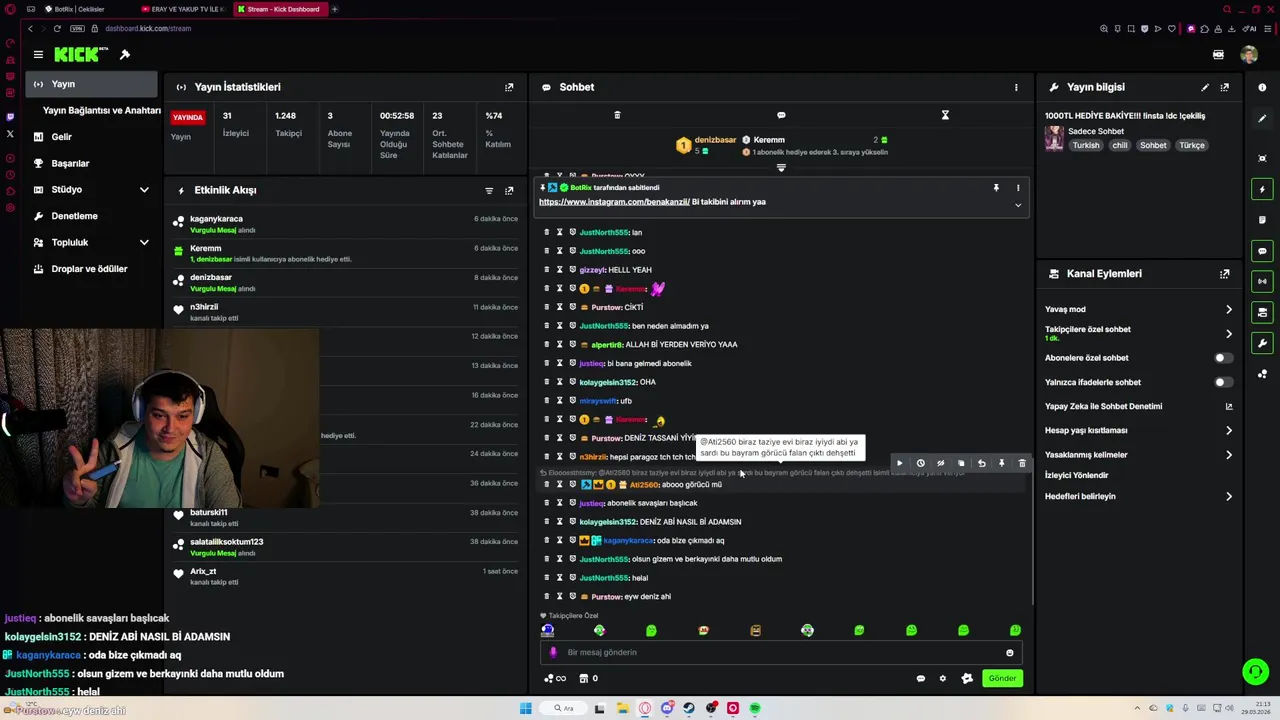The width and height of the screenshot is (1280, 720).
Task: Open Yavaş mod options arrow
Action: pyautogui.click(x=1229, y=310)
